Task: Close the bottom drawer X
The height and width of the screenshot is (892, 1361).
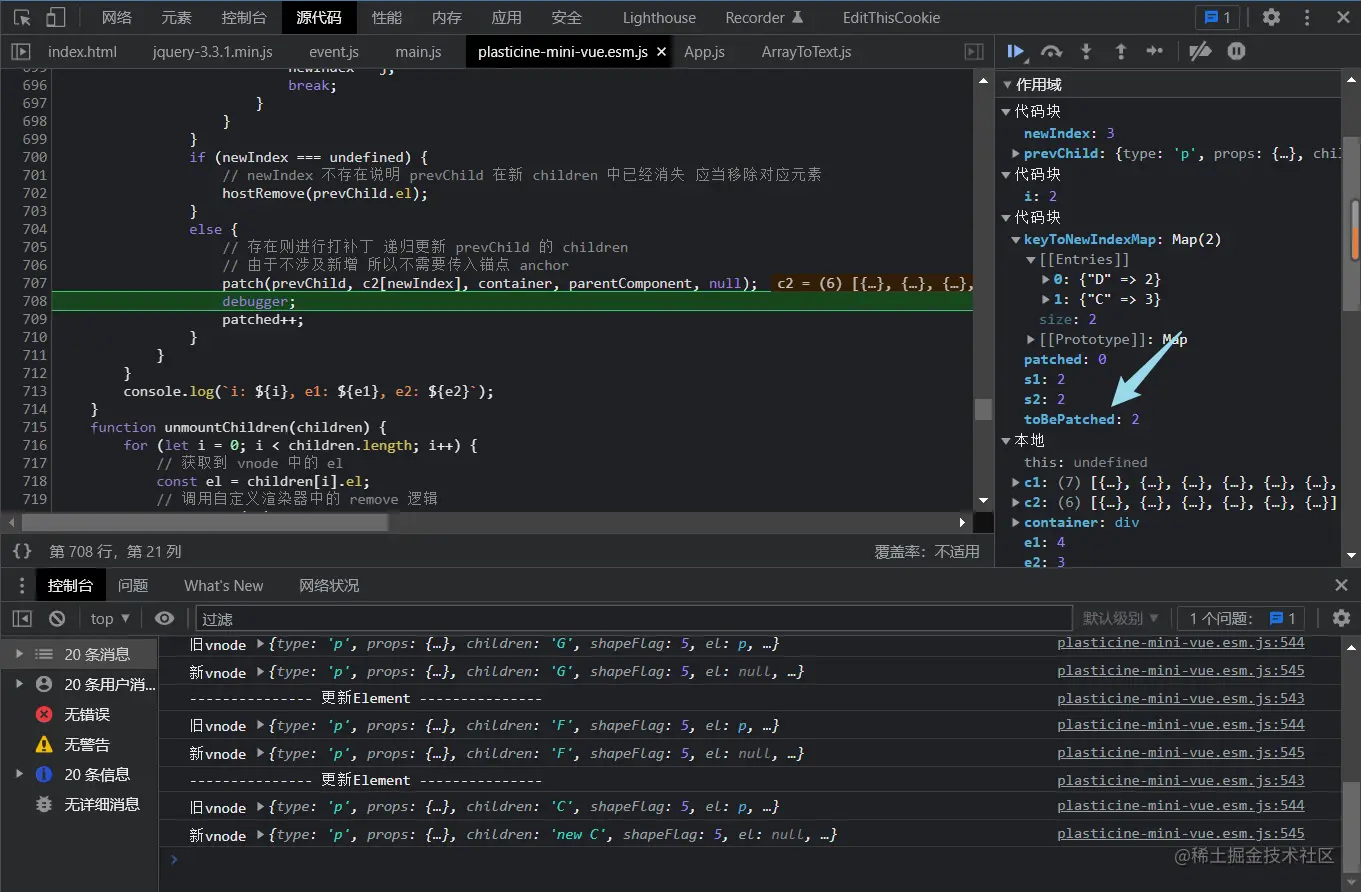Action: click(1341, 585)
